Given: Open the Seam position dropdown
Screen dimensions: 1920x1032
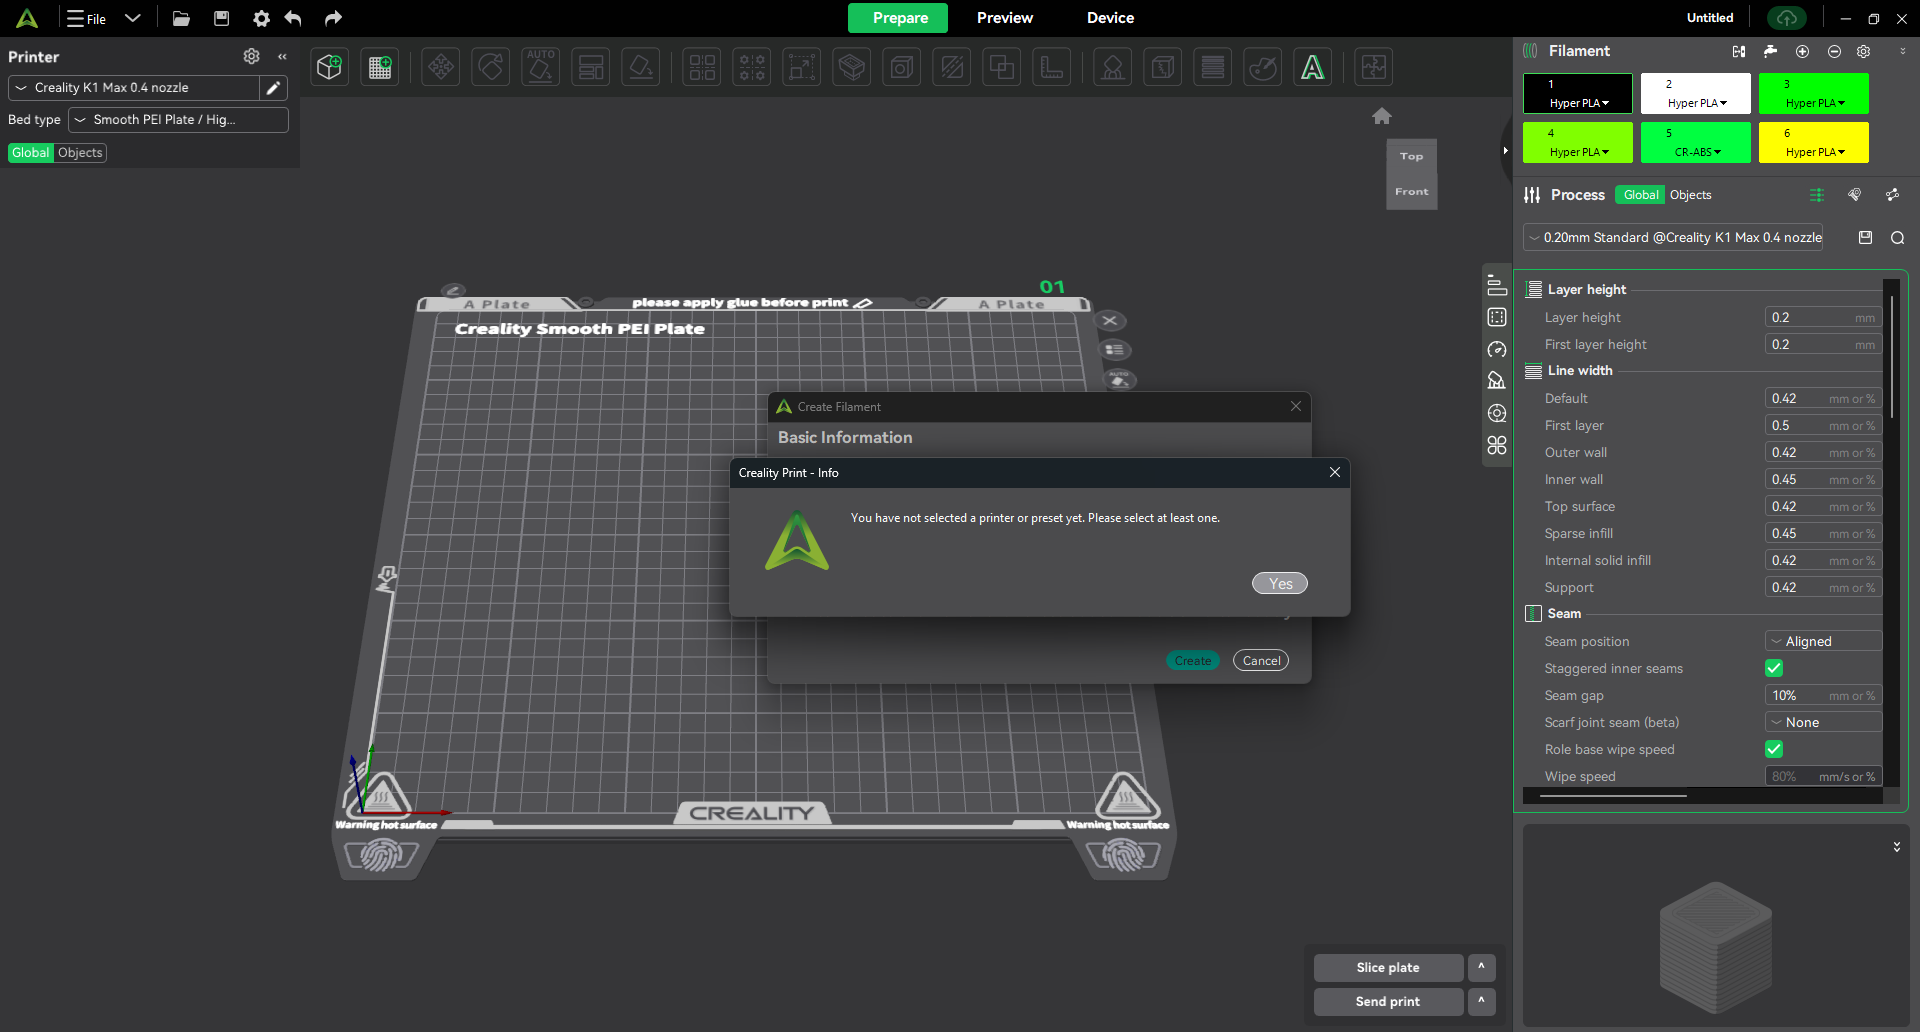Looking at the screenshot, I should (x=1823, y=641).
